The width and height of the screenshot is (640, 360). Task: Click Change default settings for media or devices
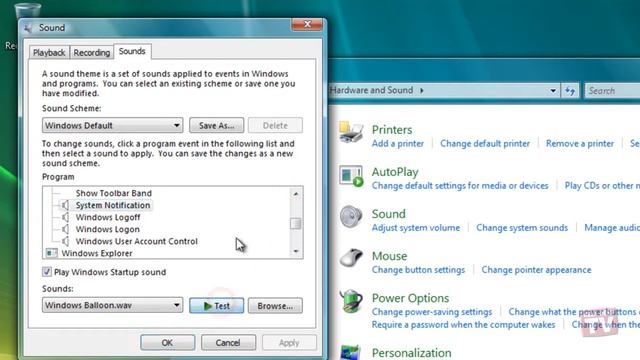point(460,186)
